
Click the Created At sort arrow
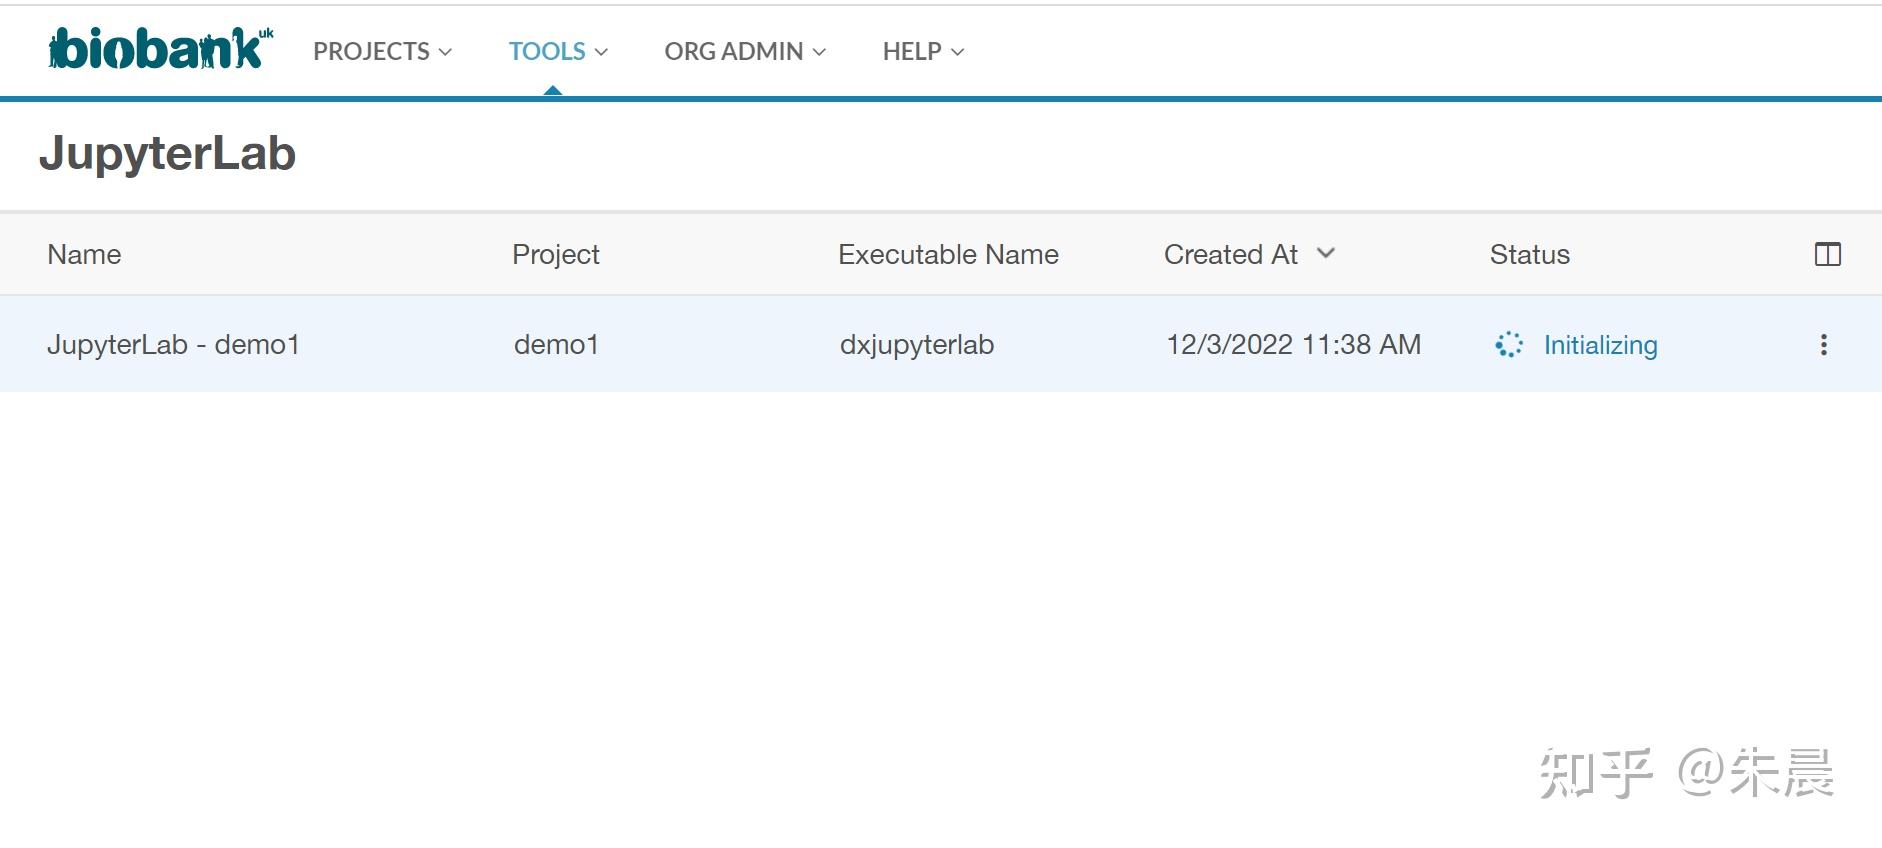point(1326,254)
